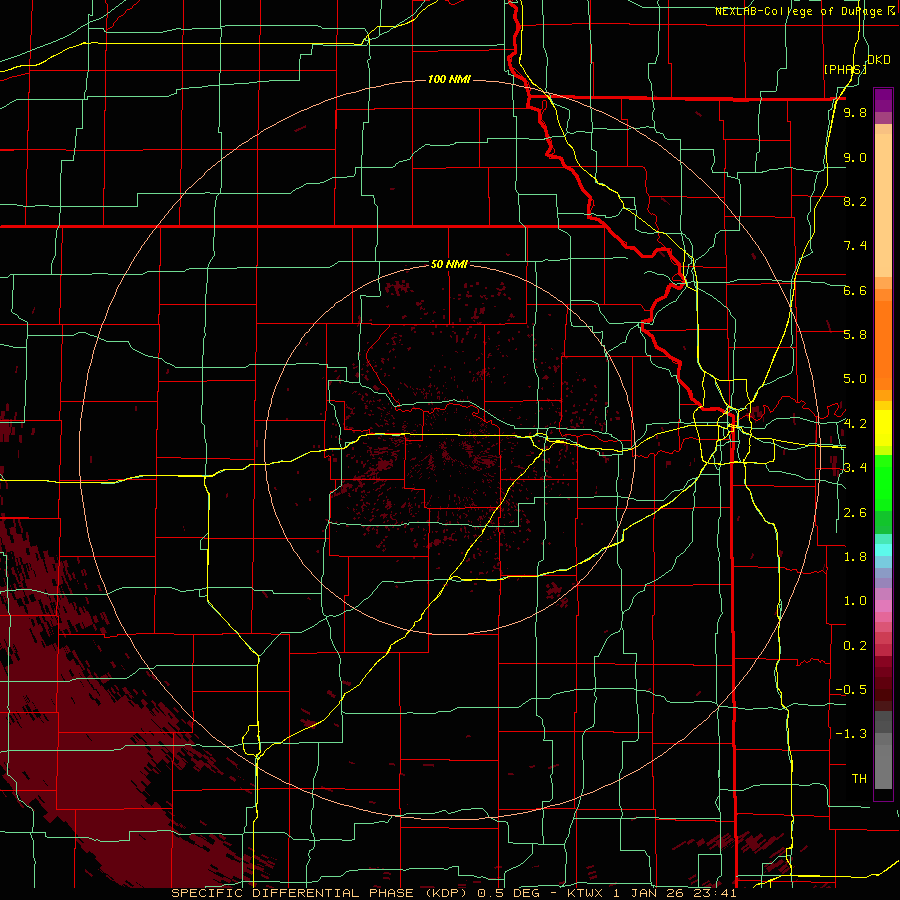Click the 1.8 value on the scale

click(x=855, y=557)
